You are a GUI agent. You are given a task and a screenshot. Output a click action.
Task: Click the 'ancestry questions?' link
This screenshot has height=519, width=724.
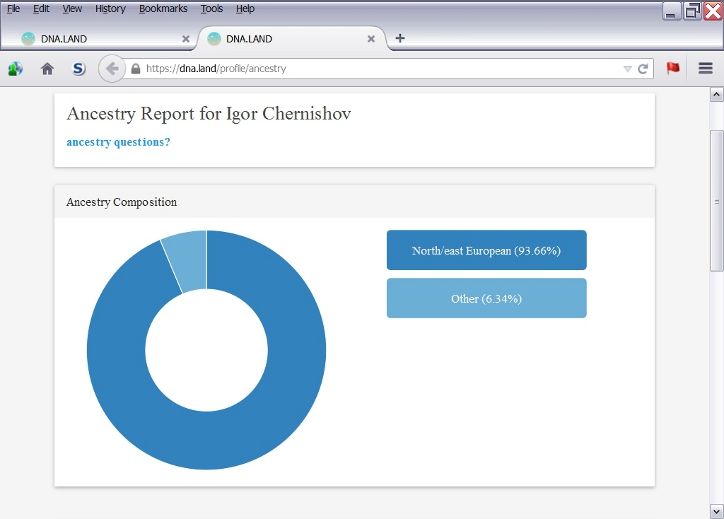click(118, 142)
